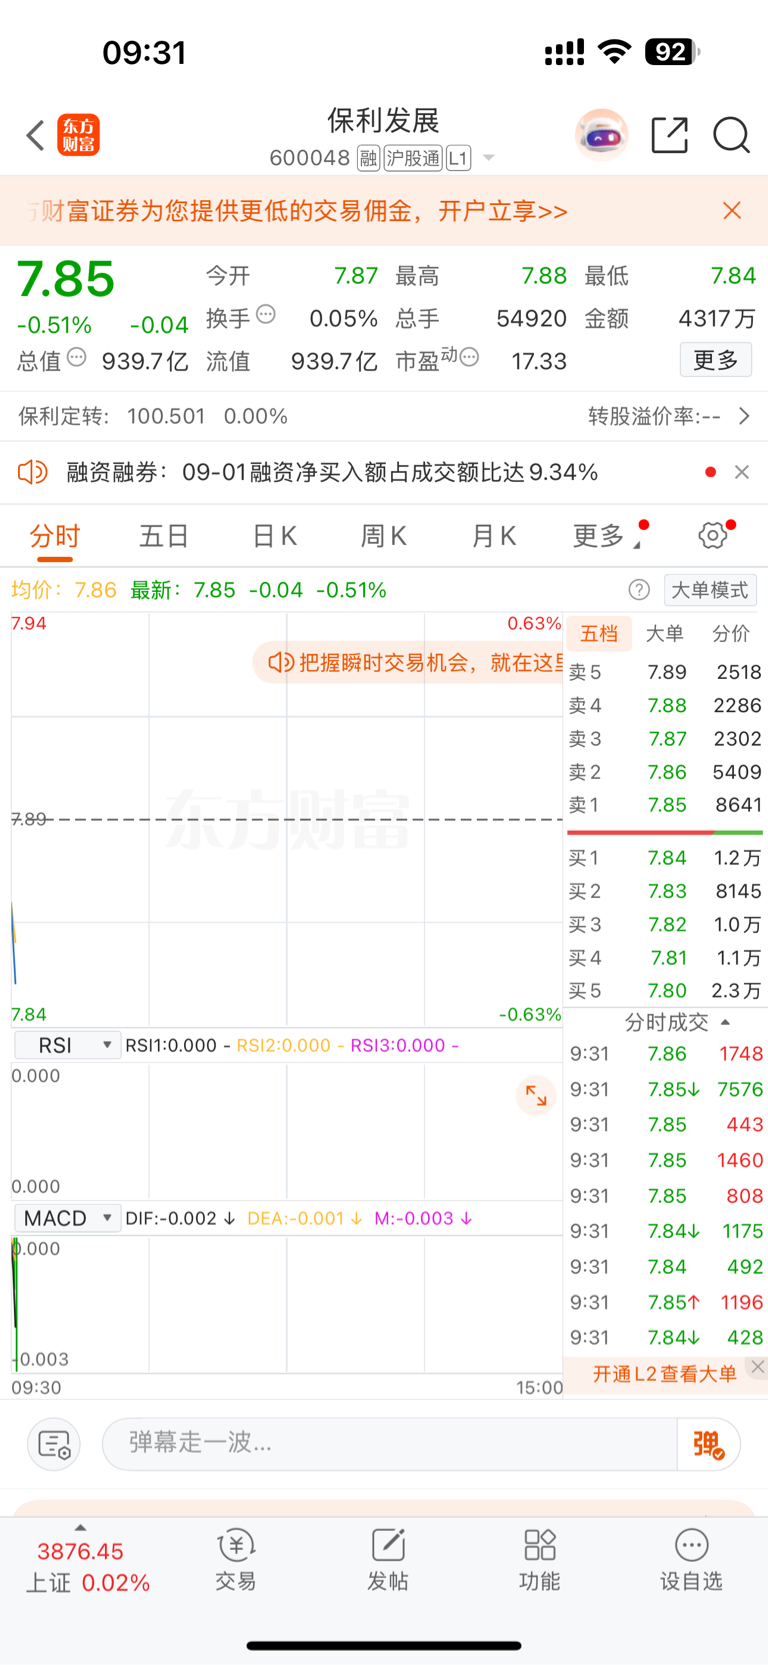
Task: Expand the 上证 index bar arrow
Action: [x=81, y=1528]
